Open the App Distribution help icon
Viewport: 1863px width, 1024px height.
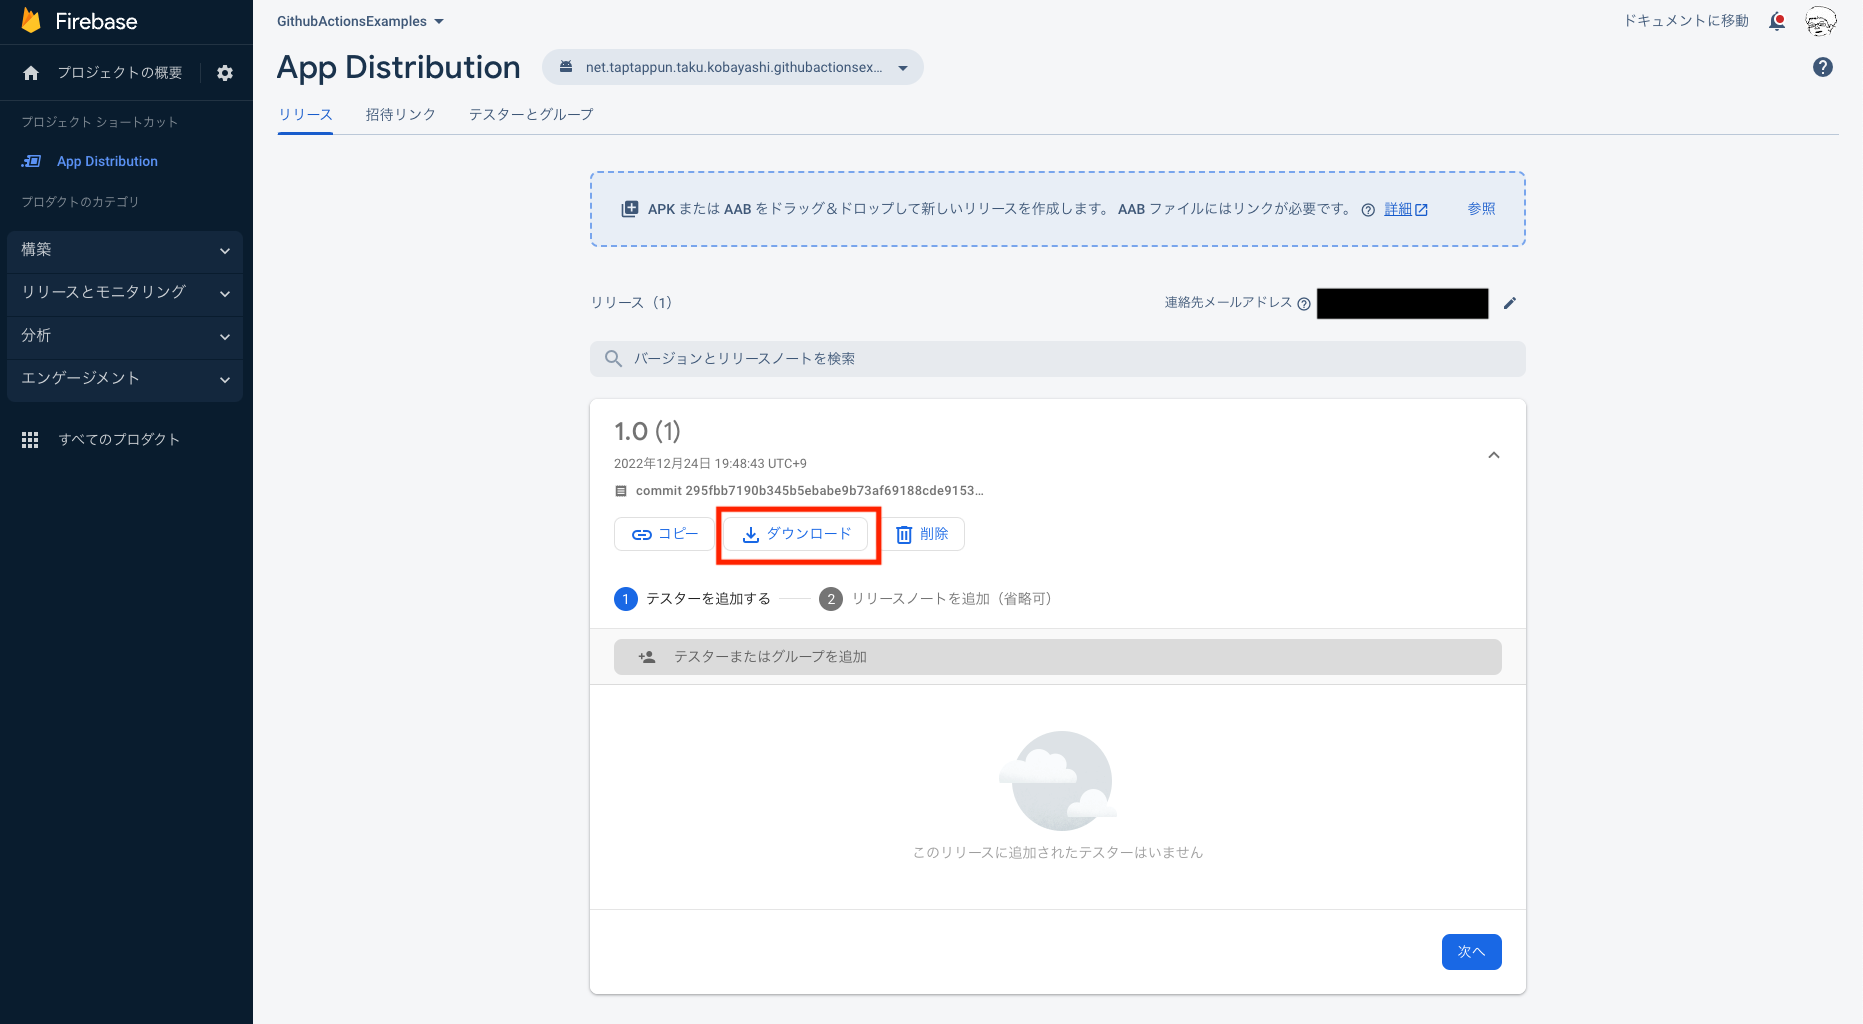[1822, 67]
